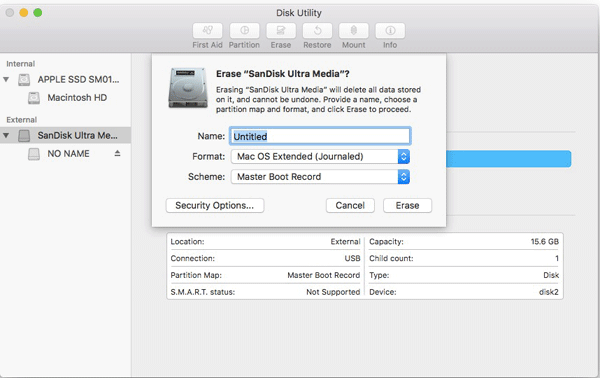Click the Device value disk2
Screen dimensions: 600x378
pos(549,292)
